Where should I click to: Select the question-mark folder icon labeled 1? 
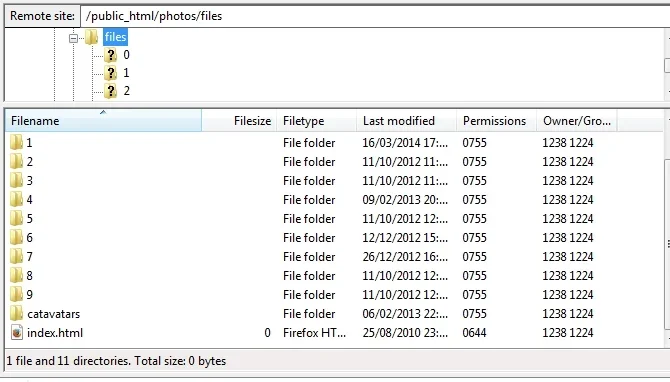click(111, 73)
